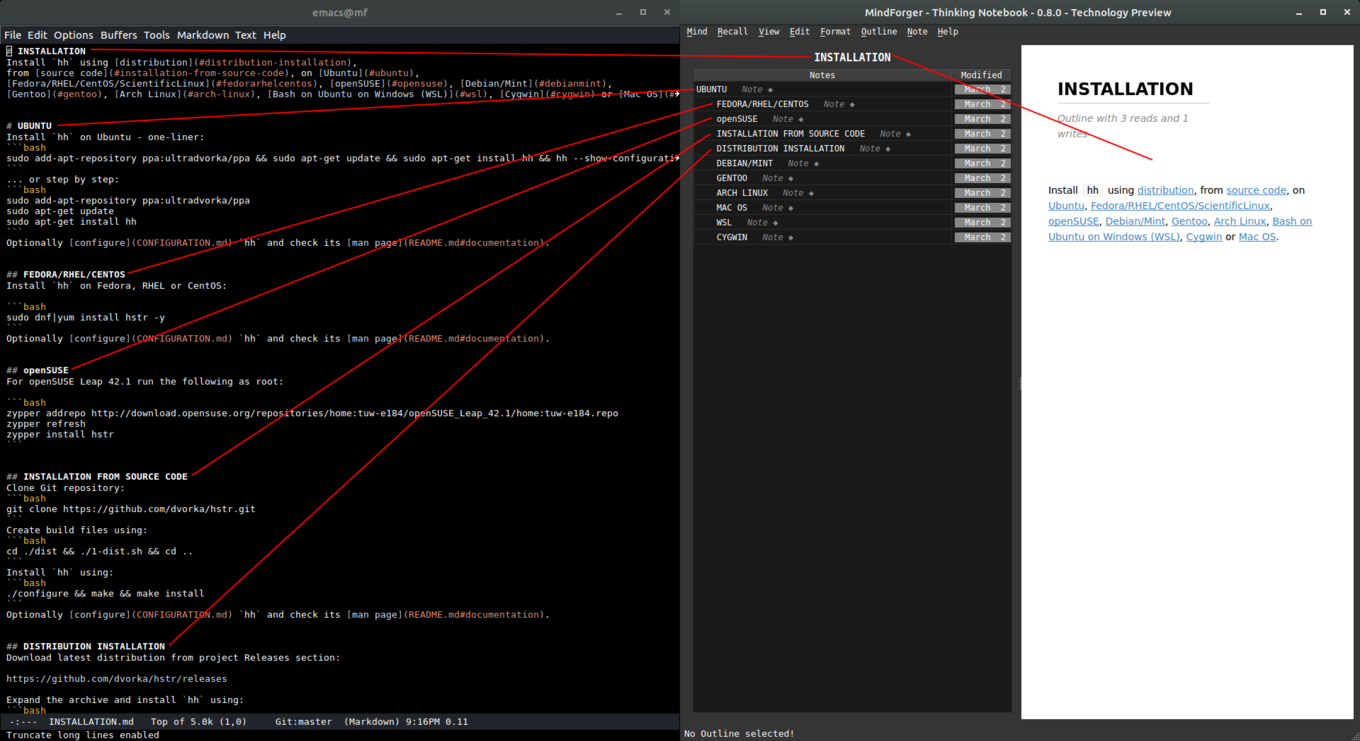The width and height of the screenshot is (1360, 741).
Task: Open the MindForger Edit menu
Action: click(x=800, y=32)
